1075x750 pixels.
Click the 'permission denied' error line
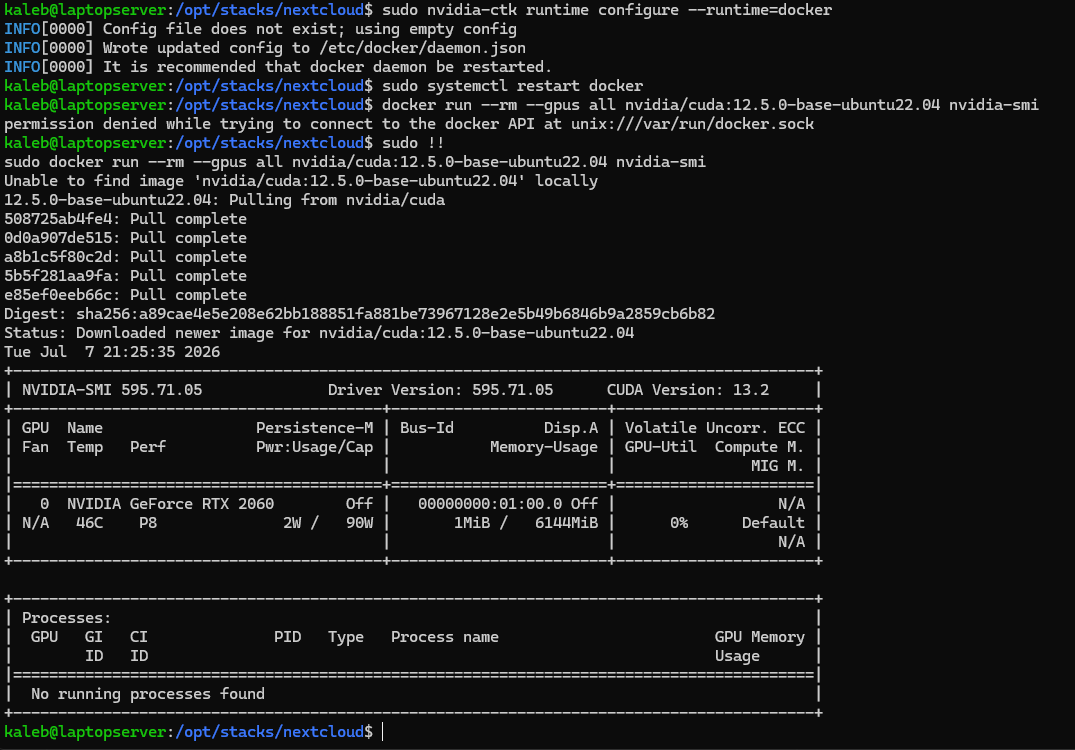tap(409, 124)
